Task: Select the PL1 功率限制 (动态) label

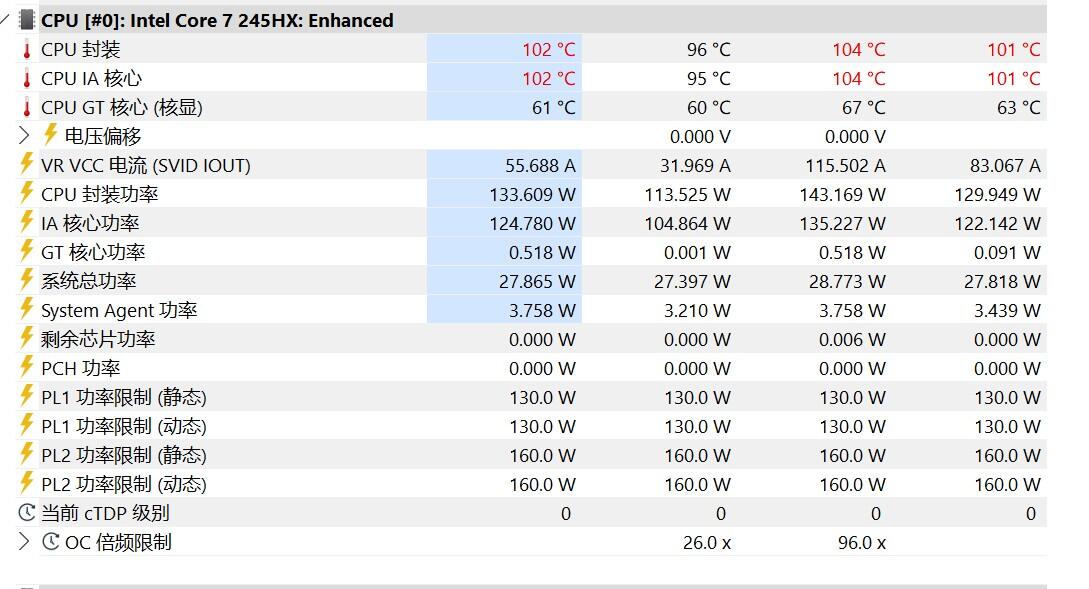Action: (x=124, y=426)
